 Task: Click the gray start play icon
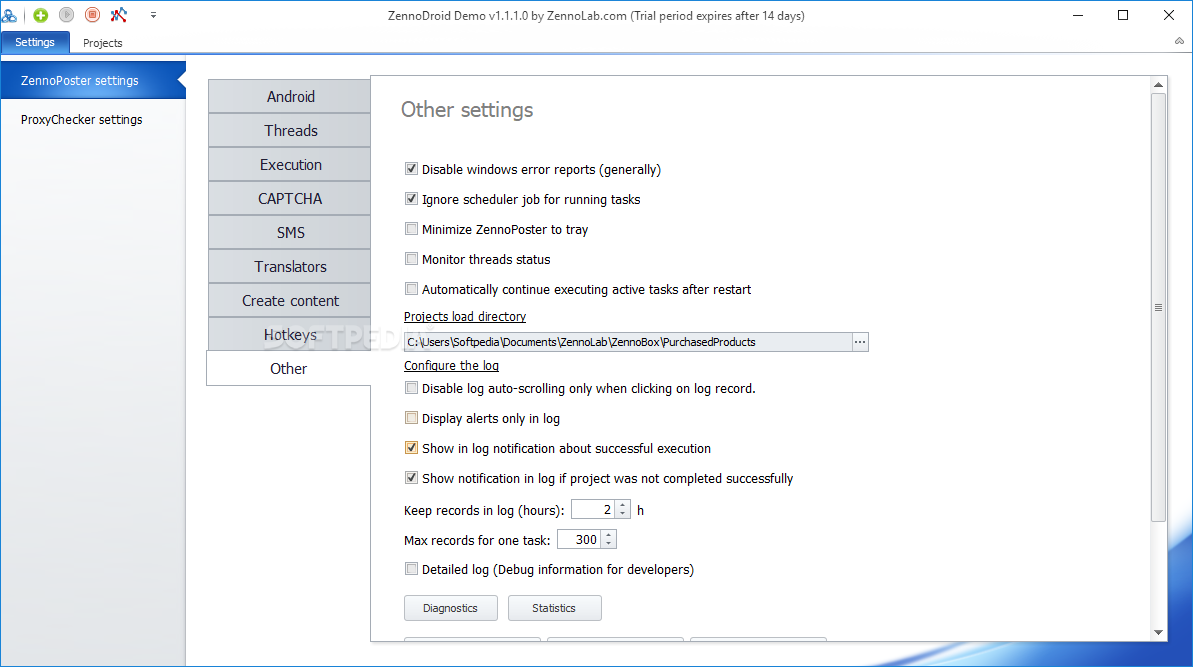coord(67,14)
